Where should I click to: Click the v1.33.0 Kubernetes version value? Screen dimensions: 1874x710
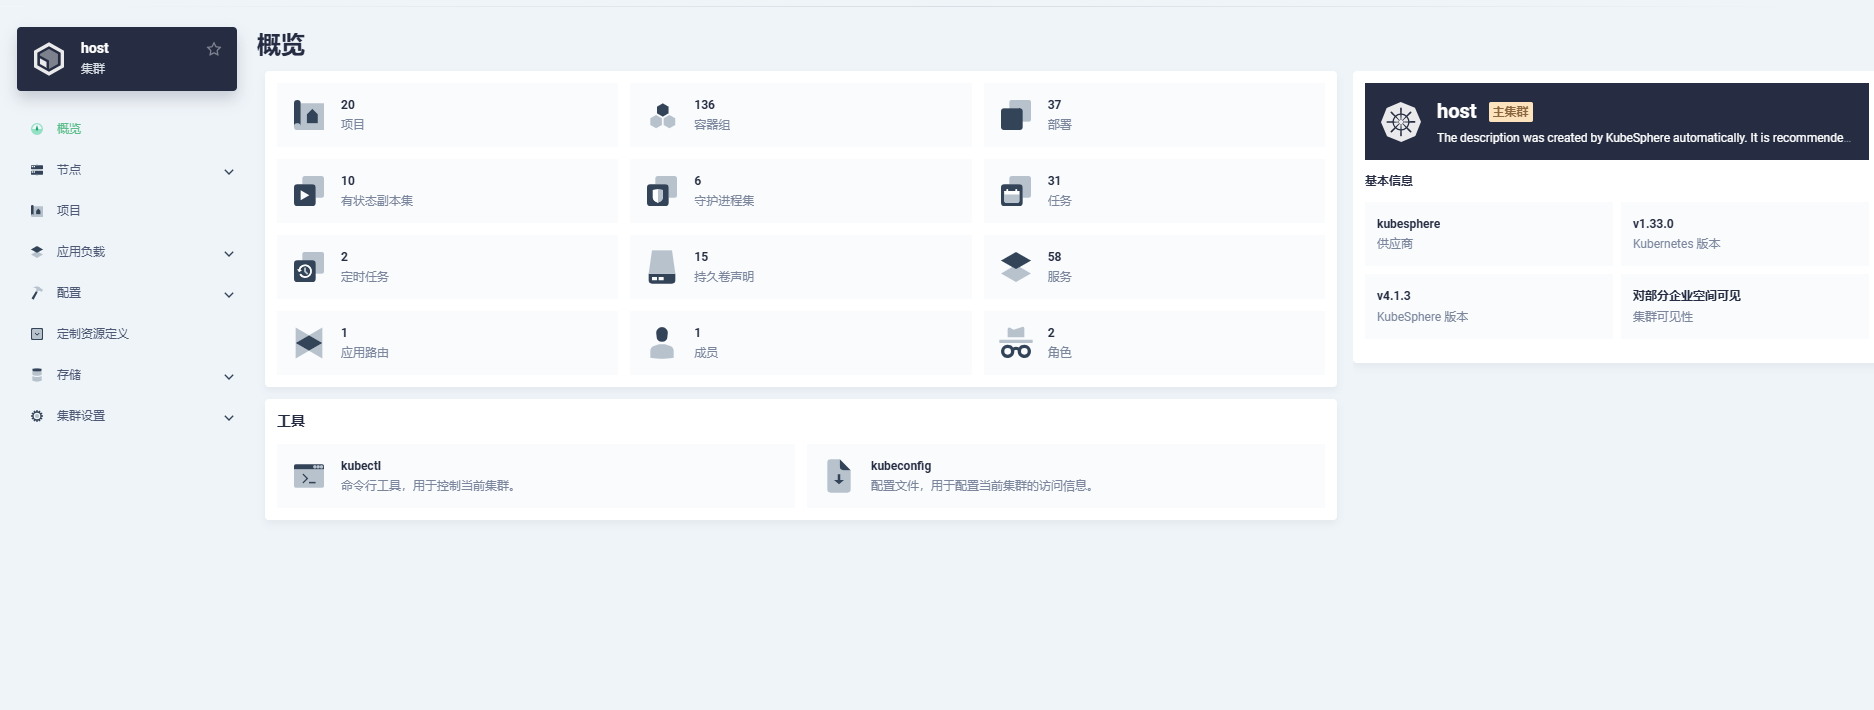tap(1653, 224)
